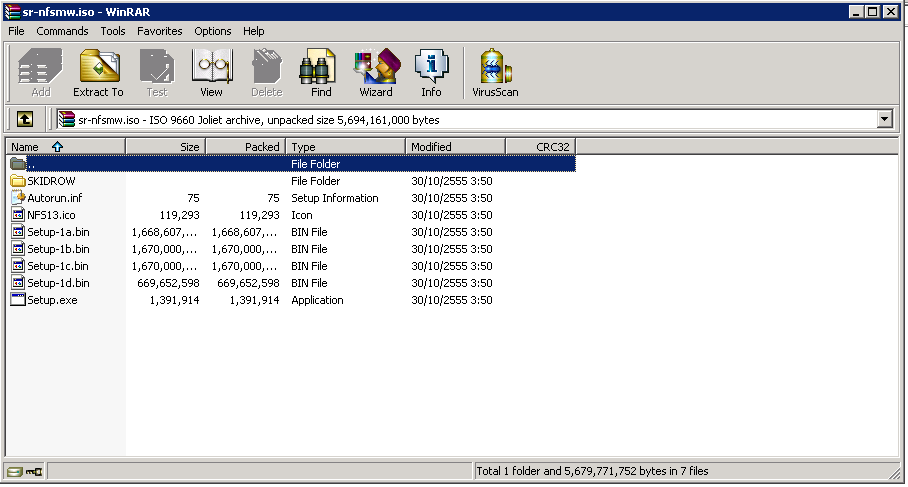
Task: Click the drive icon in status bar
Action: (14, 471)
